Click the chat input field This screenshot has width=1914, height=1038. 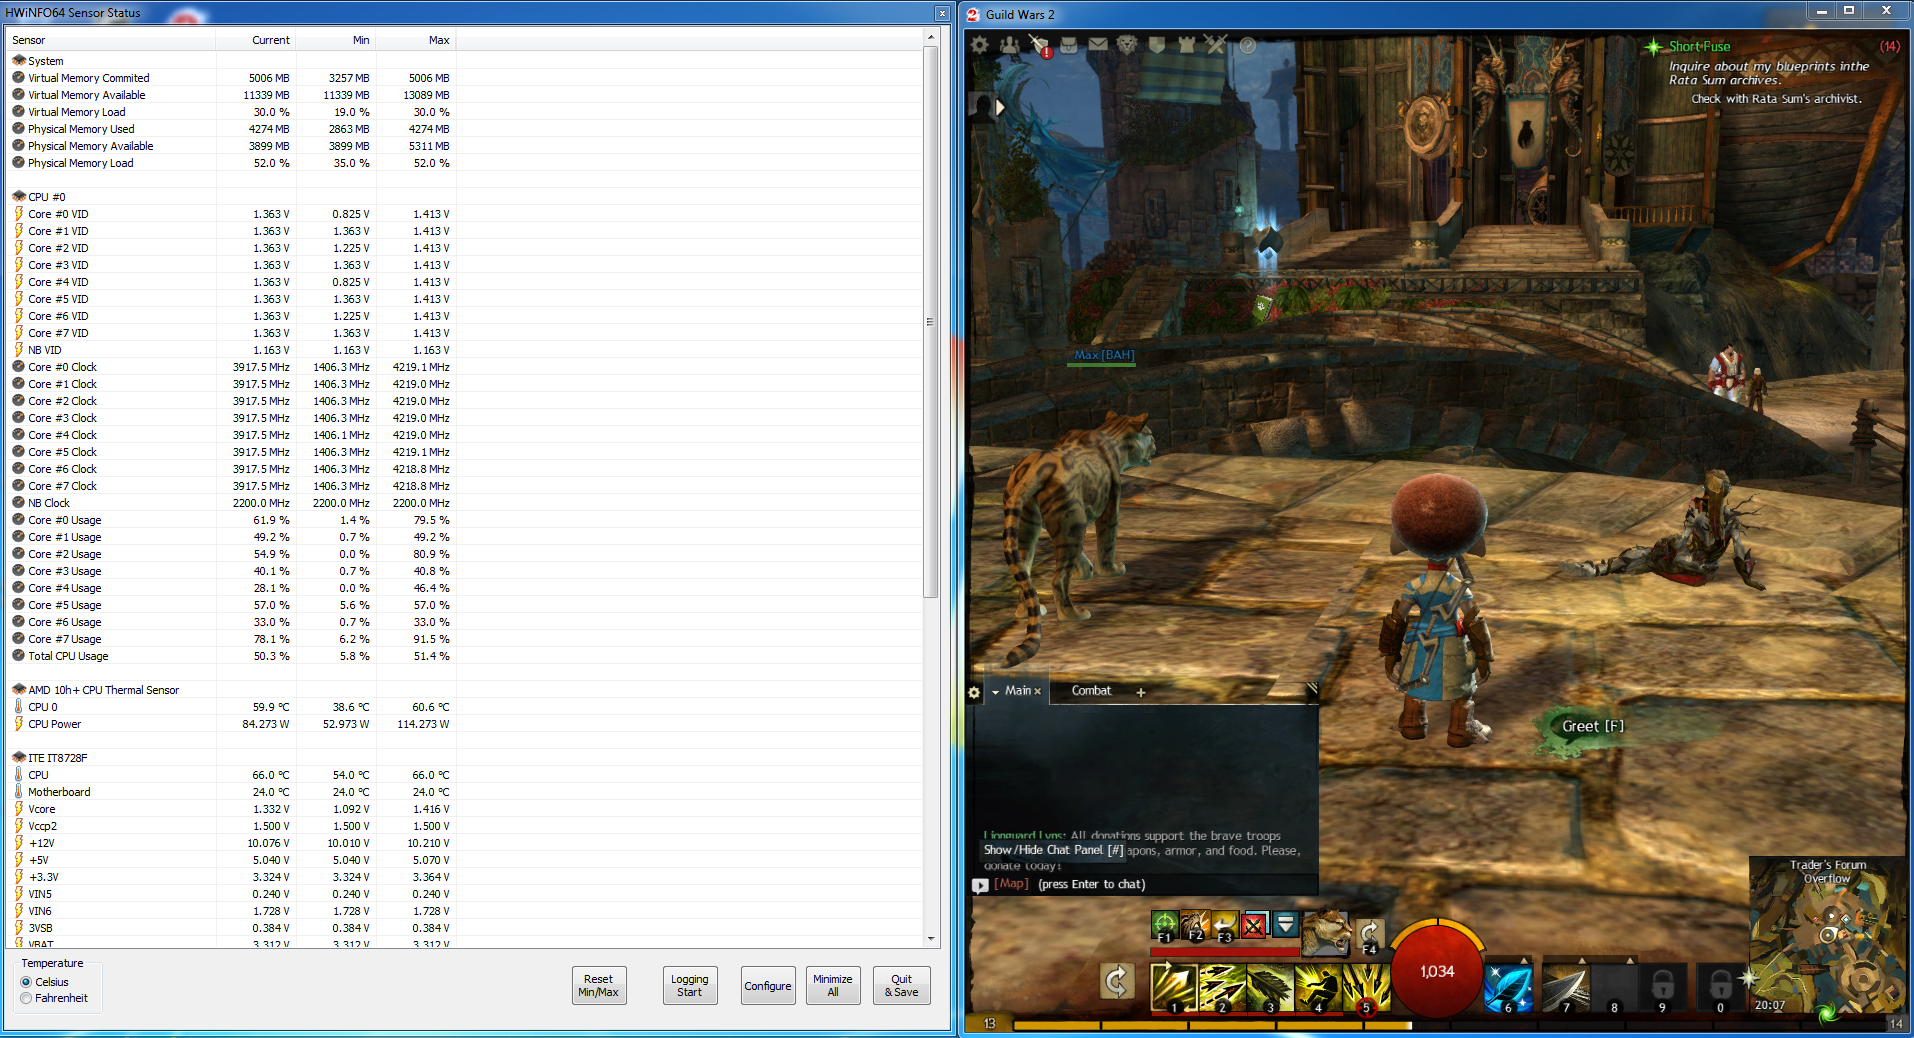[1176, 884]
